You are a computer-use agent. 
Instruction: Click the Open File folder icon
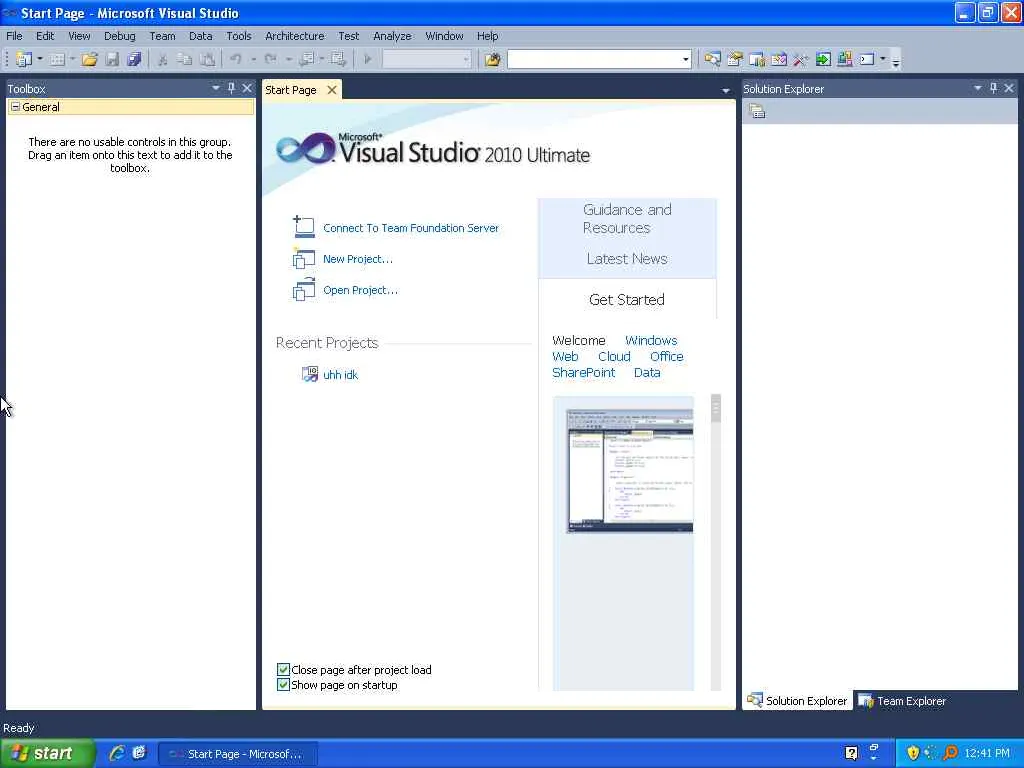[x=89, y=59]
